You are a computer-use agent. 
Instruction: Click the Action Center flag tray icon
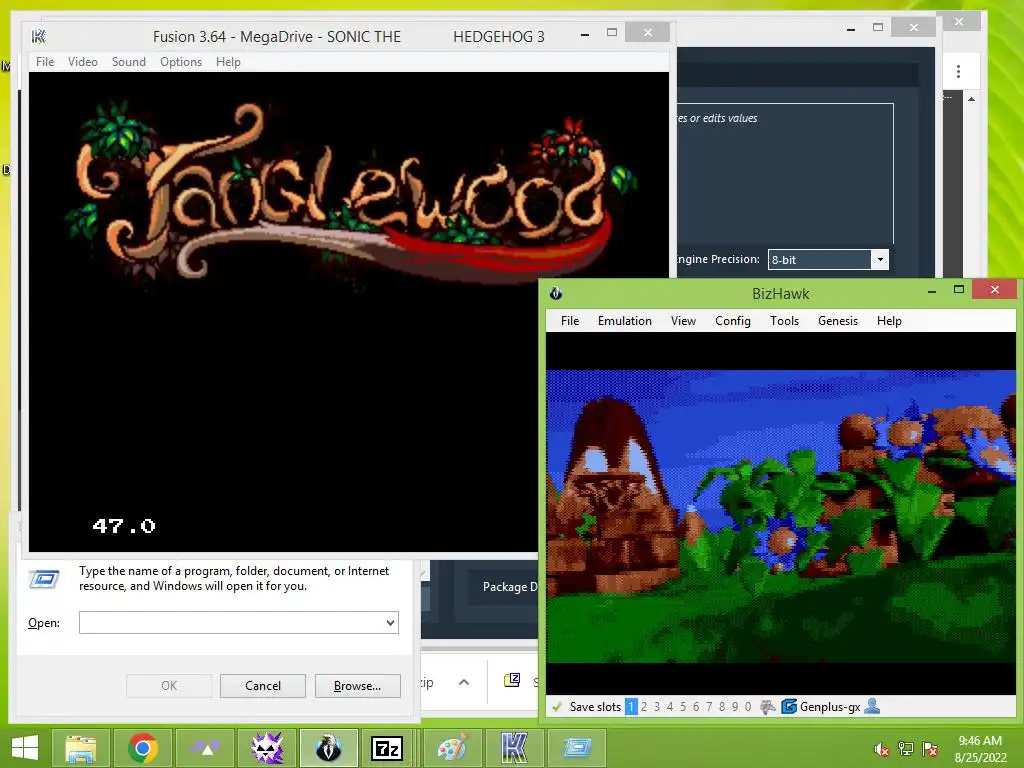coord(930,749)
